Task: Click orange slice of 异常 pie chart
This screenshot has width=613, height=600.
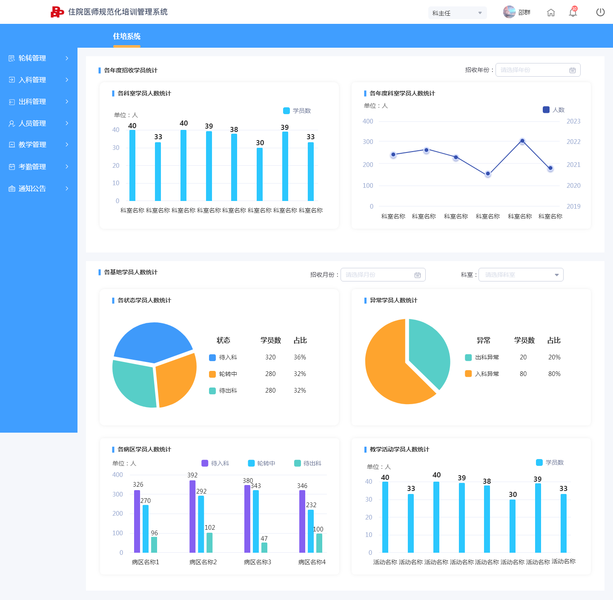Action: coord(389,371)
